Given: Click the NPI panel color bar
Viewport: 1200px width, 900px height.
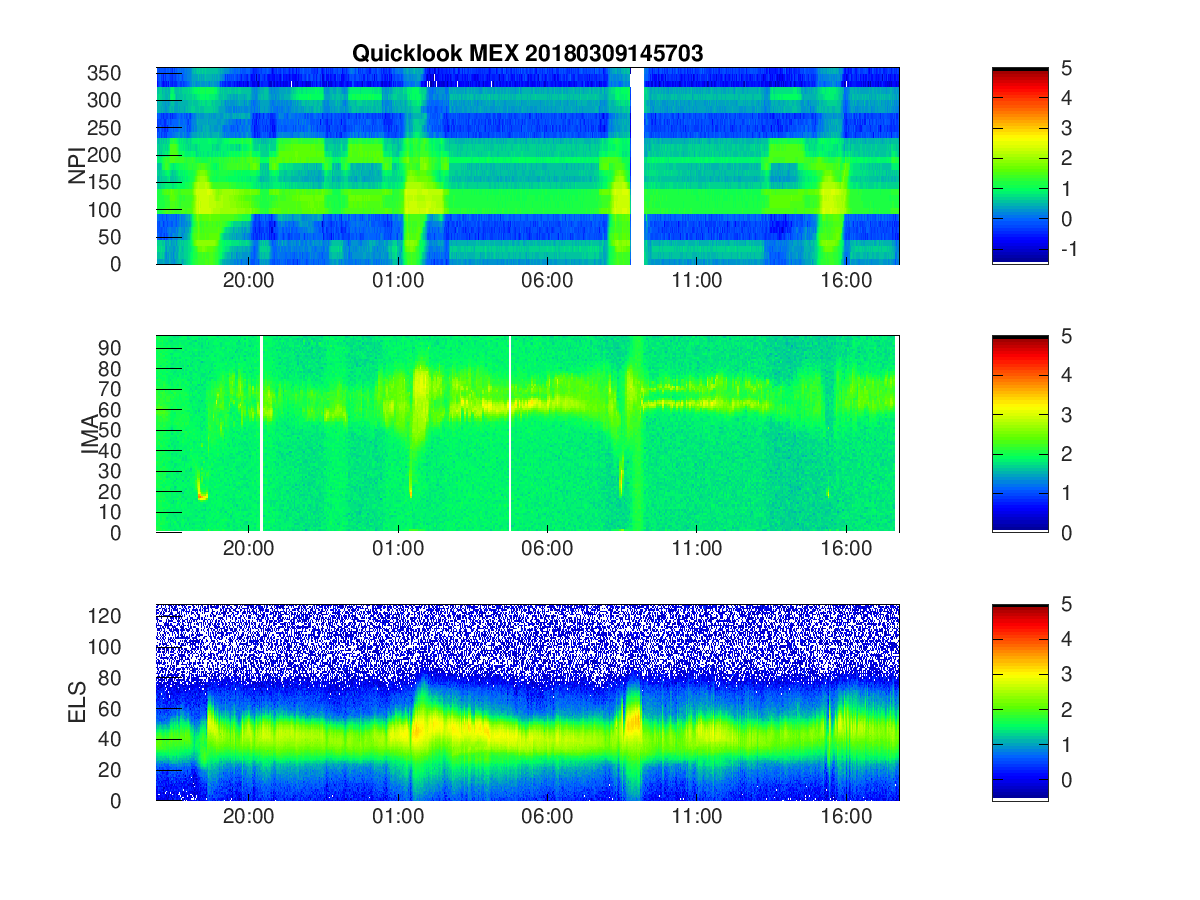Looking at the screenshot, I should click(1020, 166).
